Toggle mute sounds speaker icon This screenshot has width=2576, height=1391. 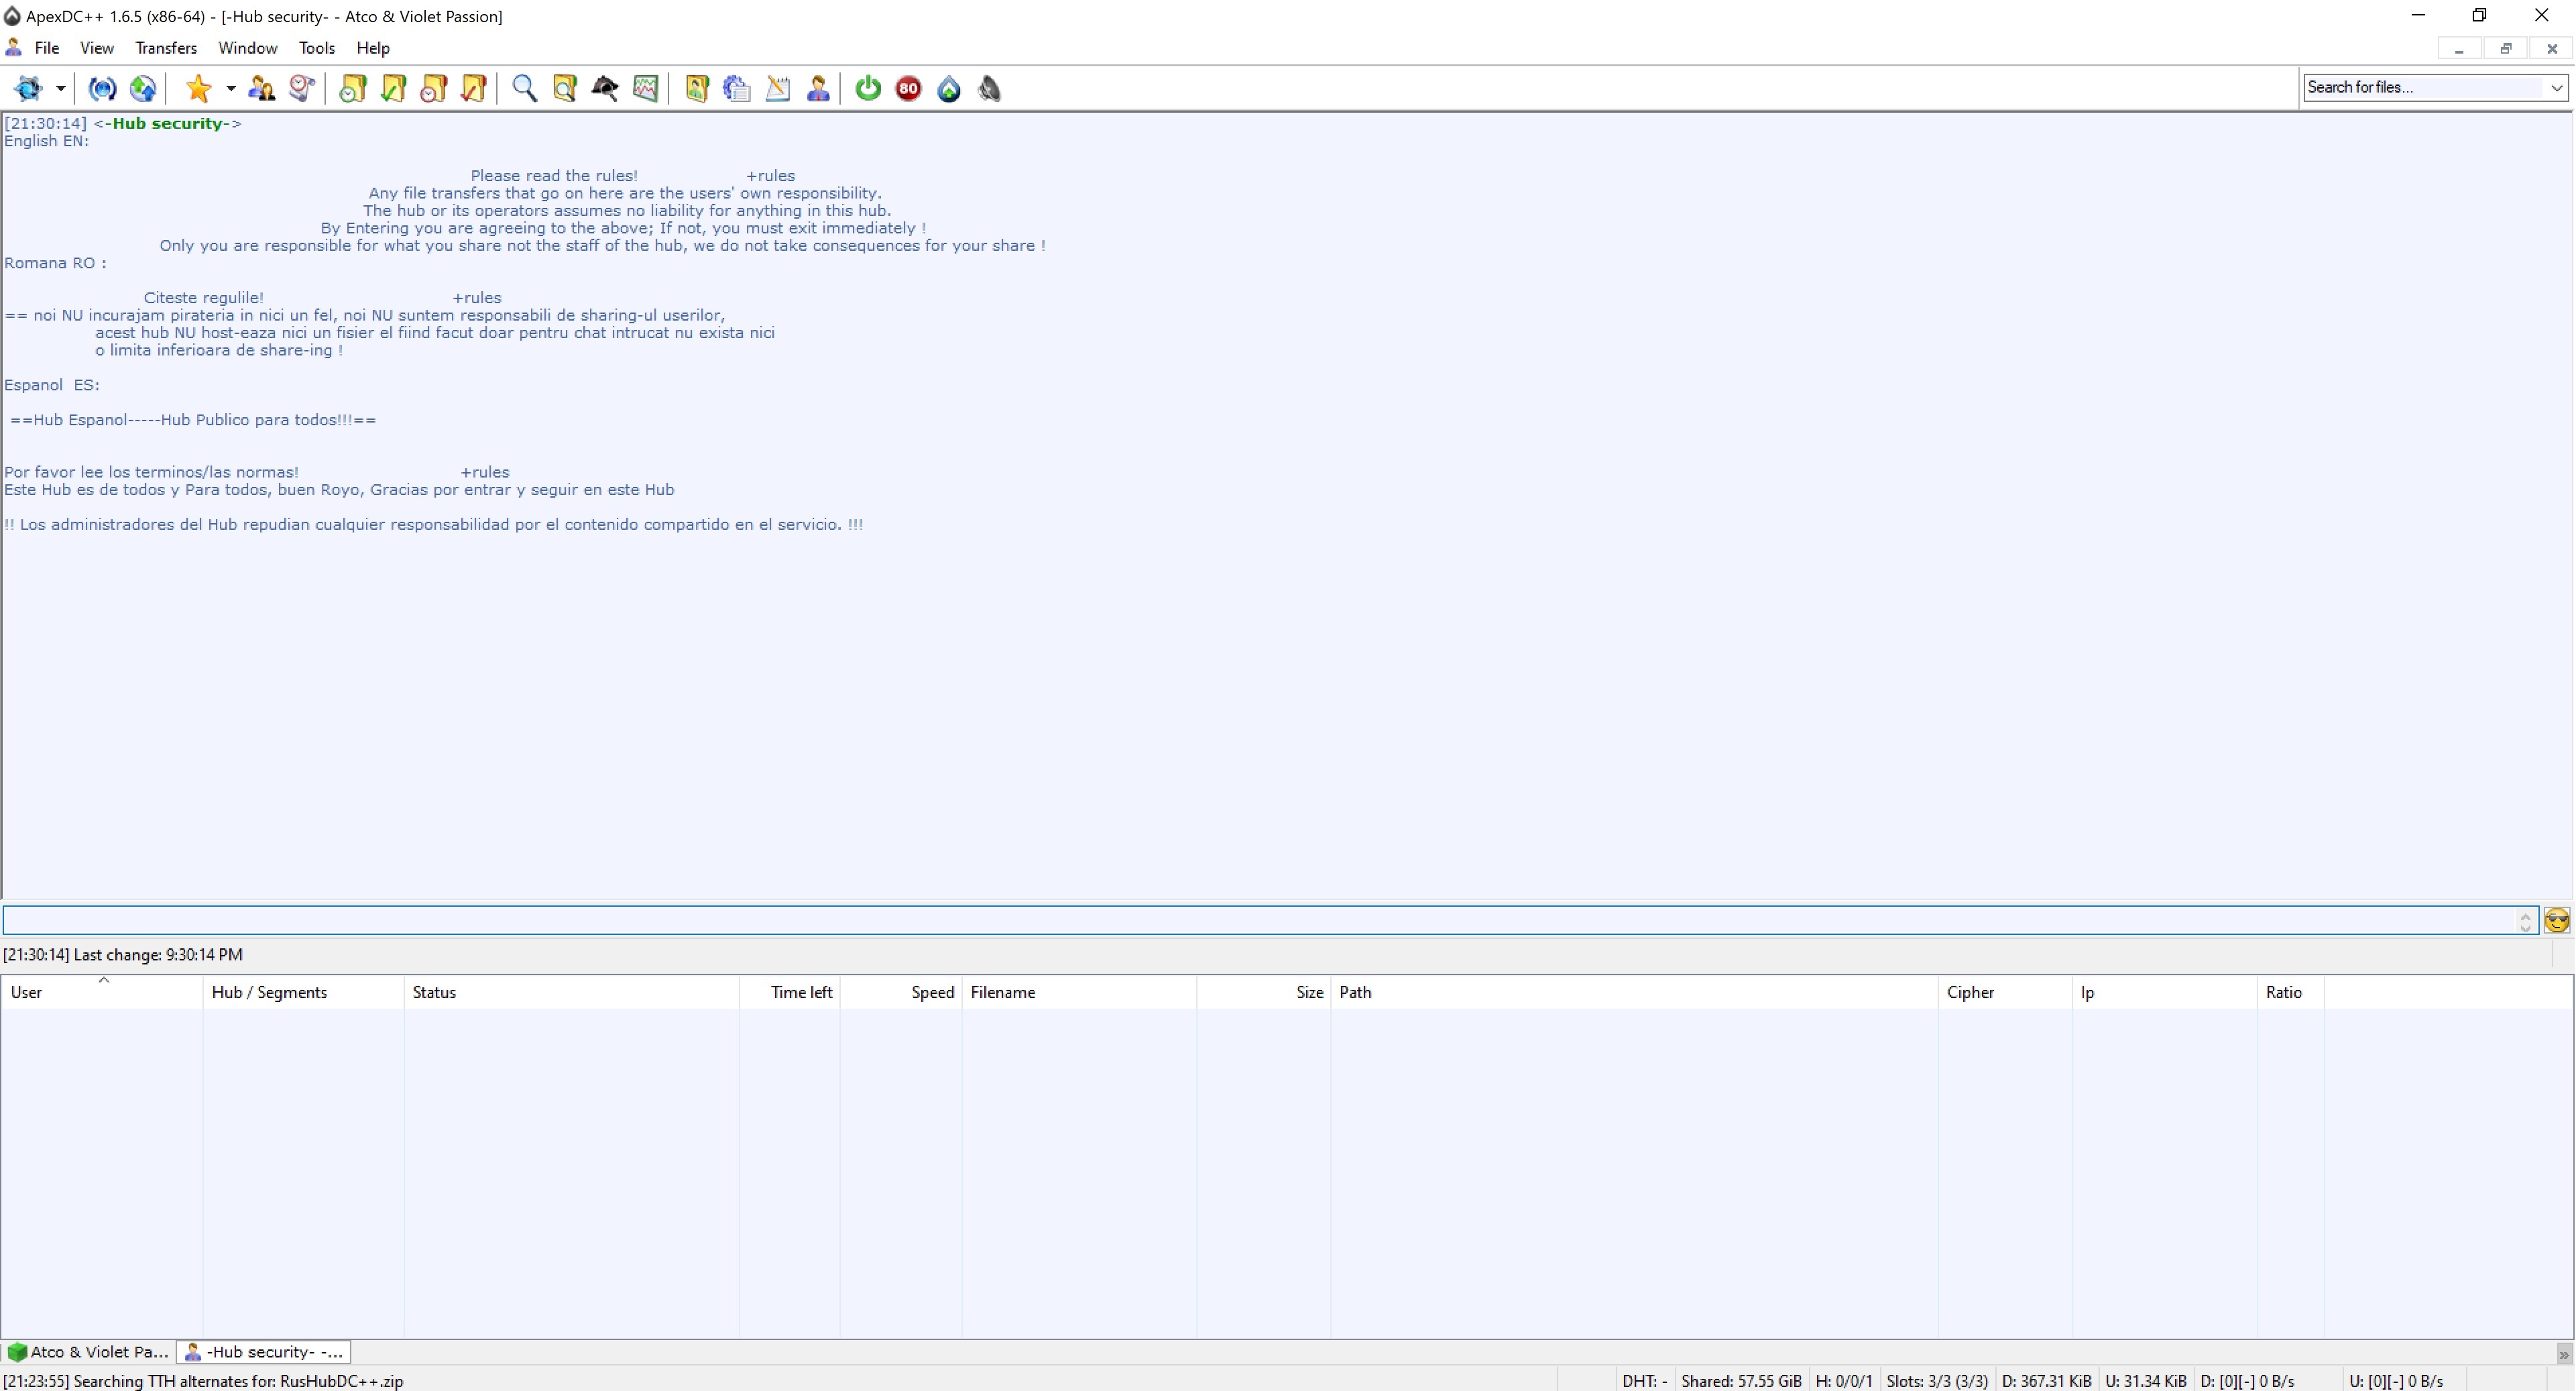pos(989,89)
